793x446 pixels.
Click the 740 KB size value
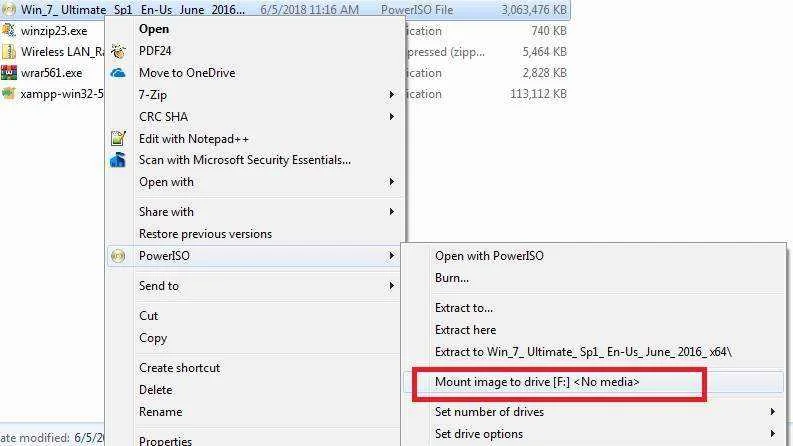coord(549,31)
